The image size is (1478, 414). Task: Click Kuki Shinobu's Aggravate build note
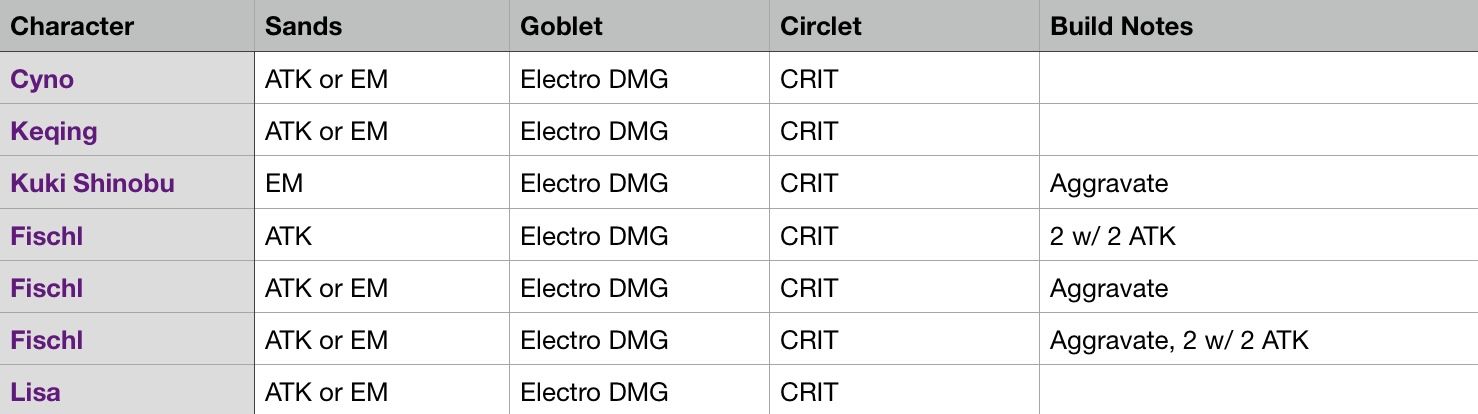1109,183
